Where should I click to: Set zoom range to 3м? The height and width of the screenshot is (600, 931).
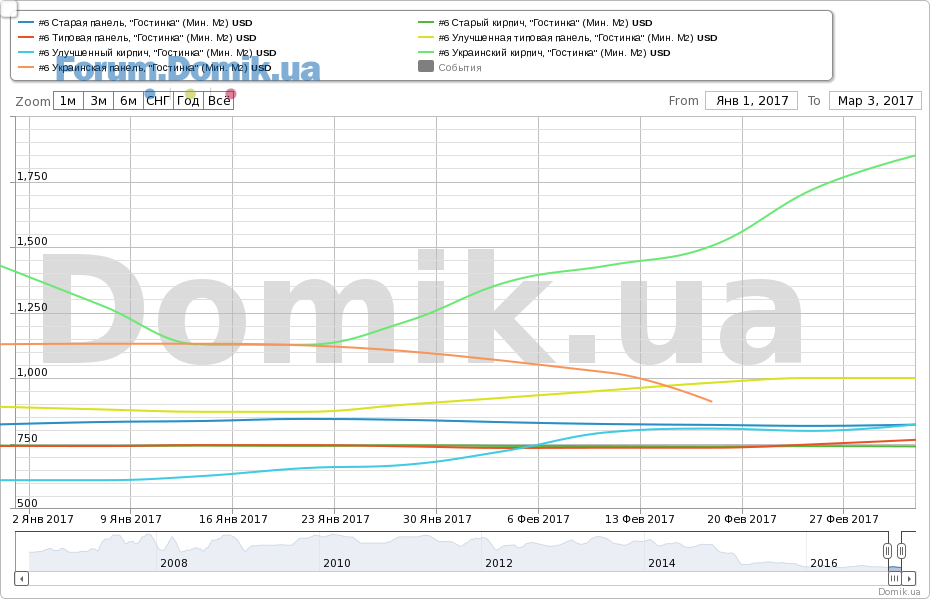pos(98,101)
